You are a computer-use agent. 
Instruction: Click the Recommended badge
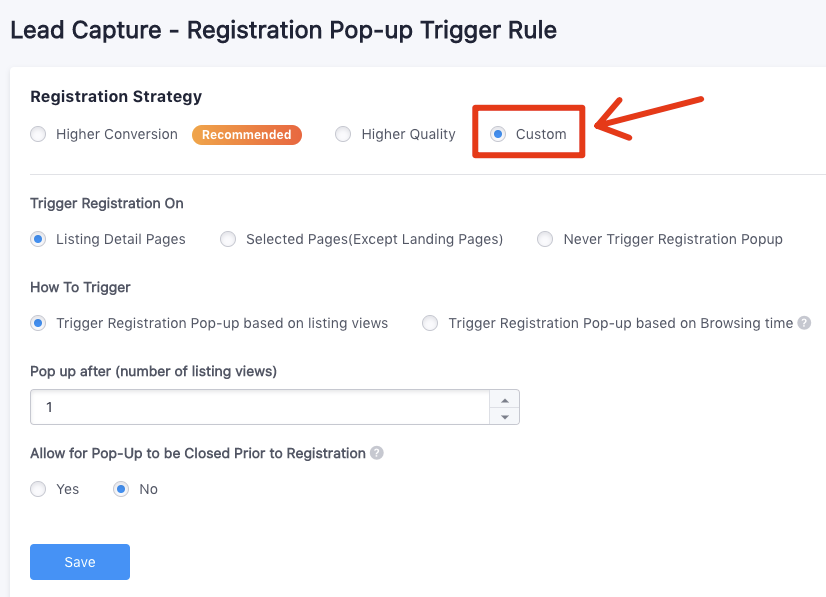[246, 133]
